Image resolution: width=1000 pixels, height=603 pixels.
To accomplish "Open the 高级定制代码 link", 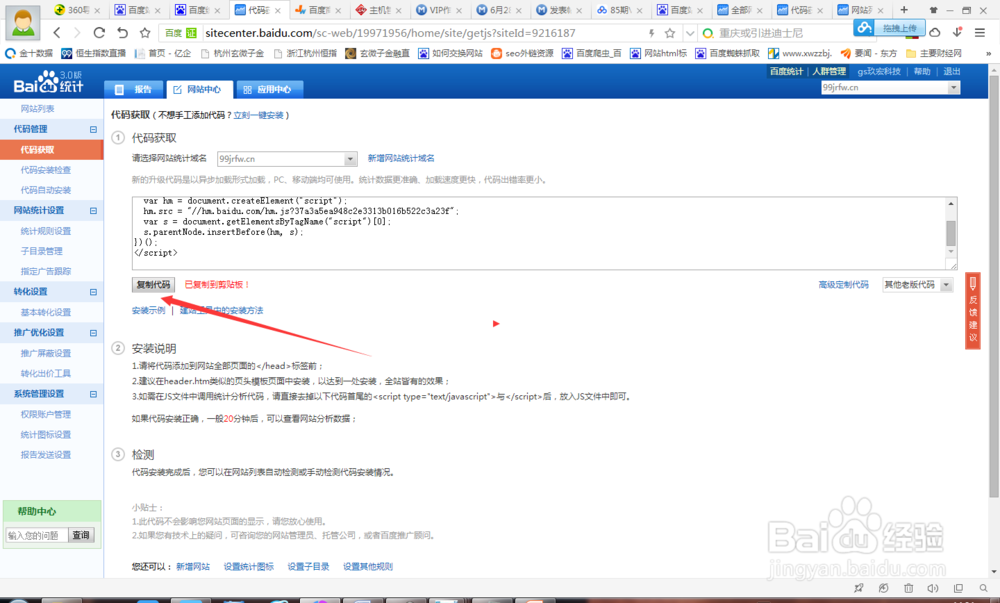I will pos(843,285).
